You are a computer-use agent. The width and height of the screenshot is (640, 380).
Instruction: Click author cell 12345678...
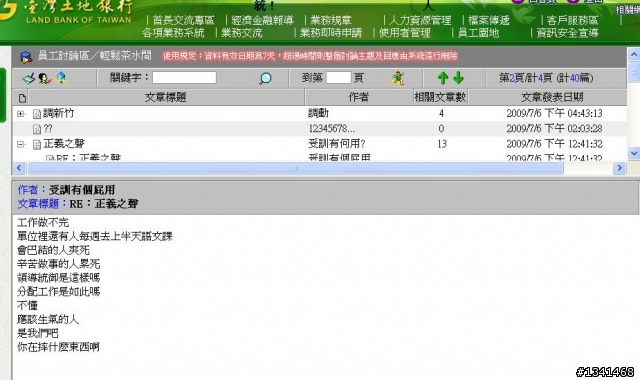331,129
